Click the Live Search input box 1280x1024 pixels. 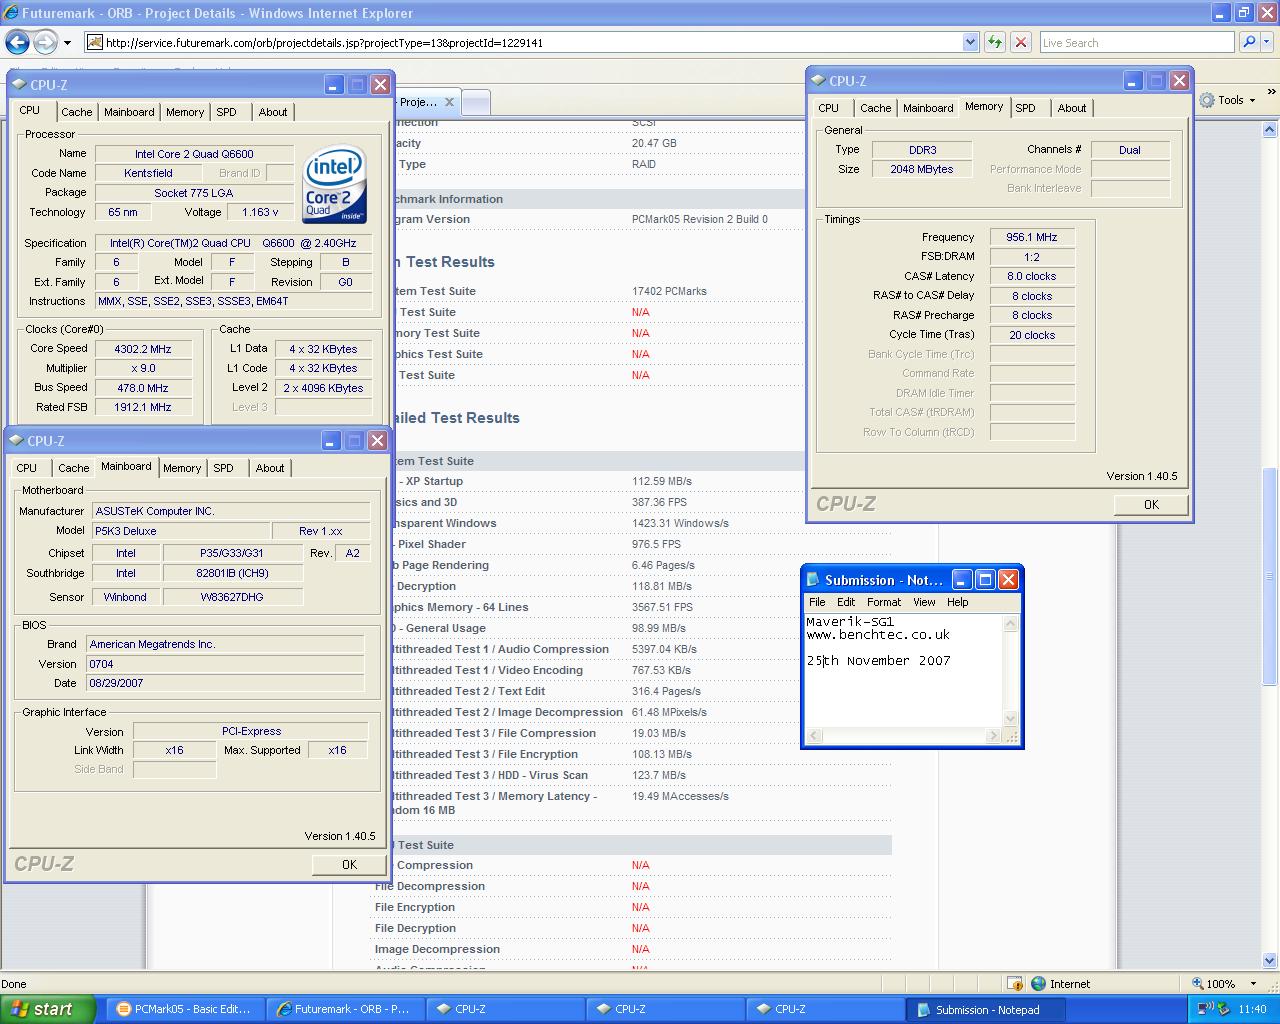point(1136,42)
